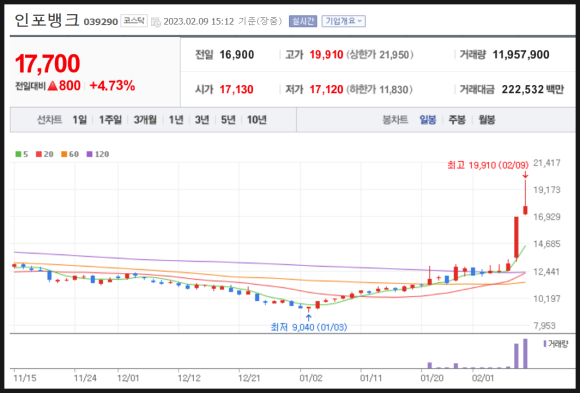Click the 14,685 price axis label
The image size is (580, 393).
pos(547,244)
